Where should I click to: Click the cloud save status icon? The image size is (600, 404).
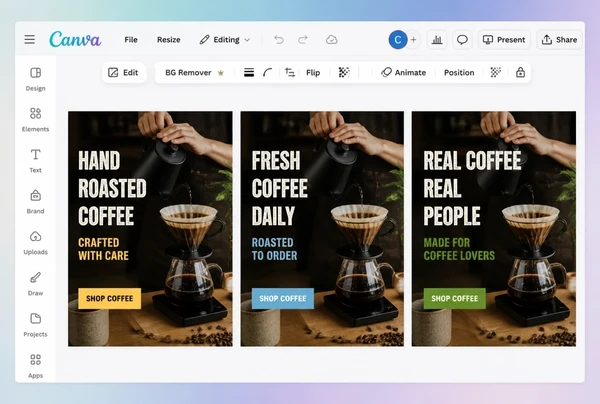point(331,39)
